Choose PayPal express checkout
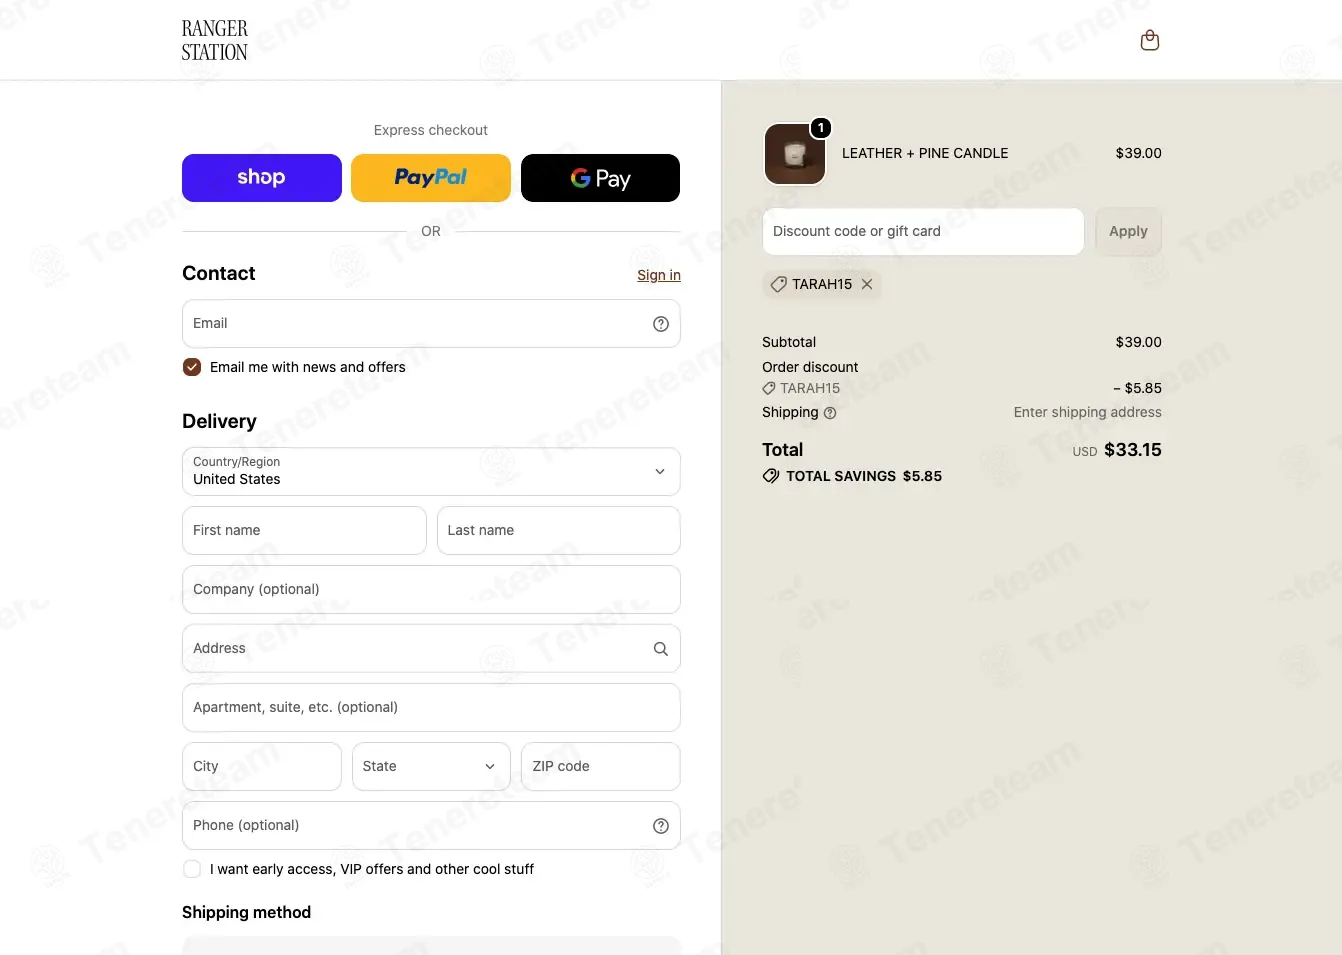 [431, 178]
